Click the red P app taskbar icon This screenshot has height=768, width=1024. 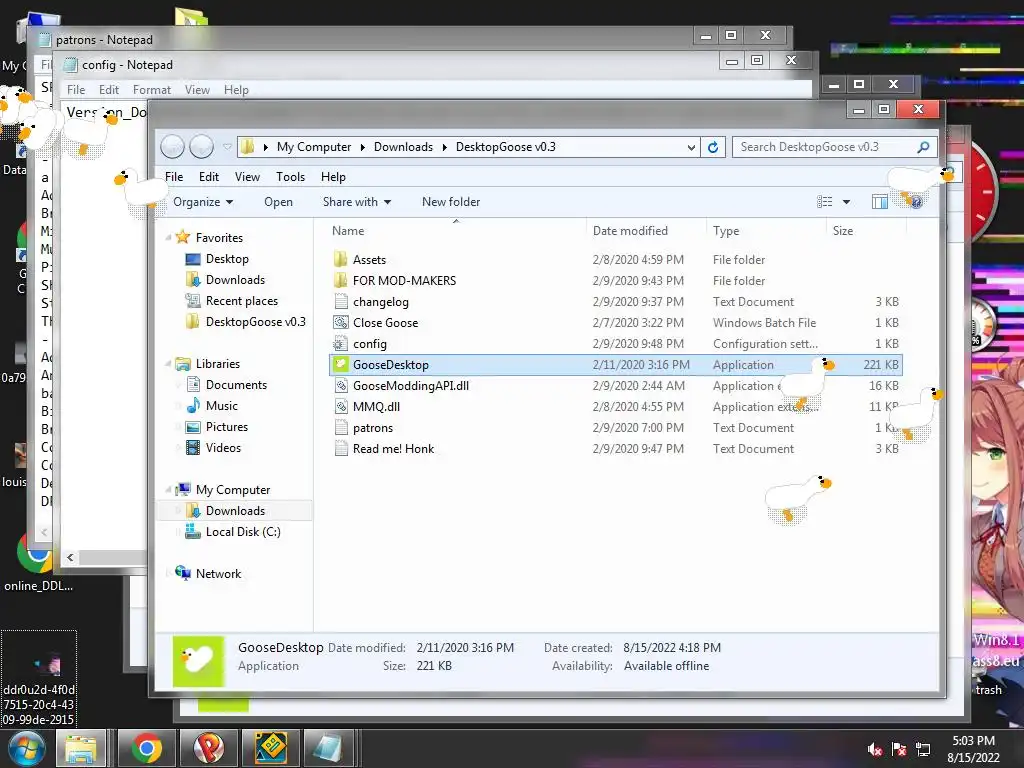(x=208, y=748)
